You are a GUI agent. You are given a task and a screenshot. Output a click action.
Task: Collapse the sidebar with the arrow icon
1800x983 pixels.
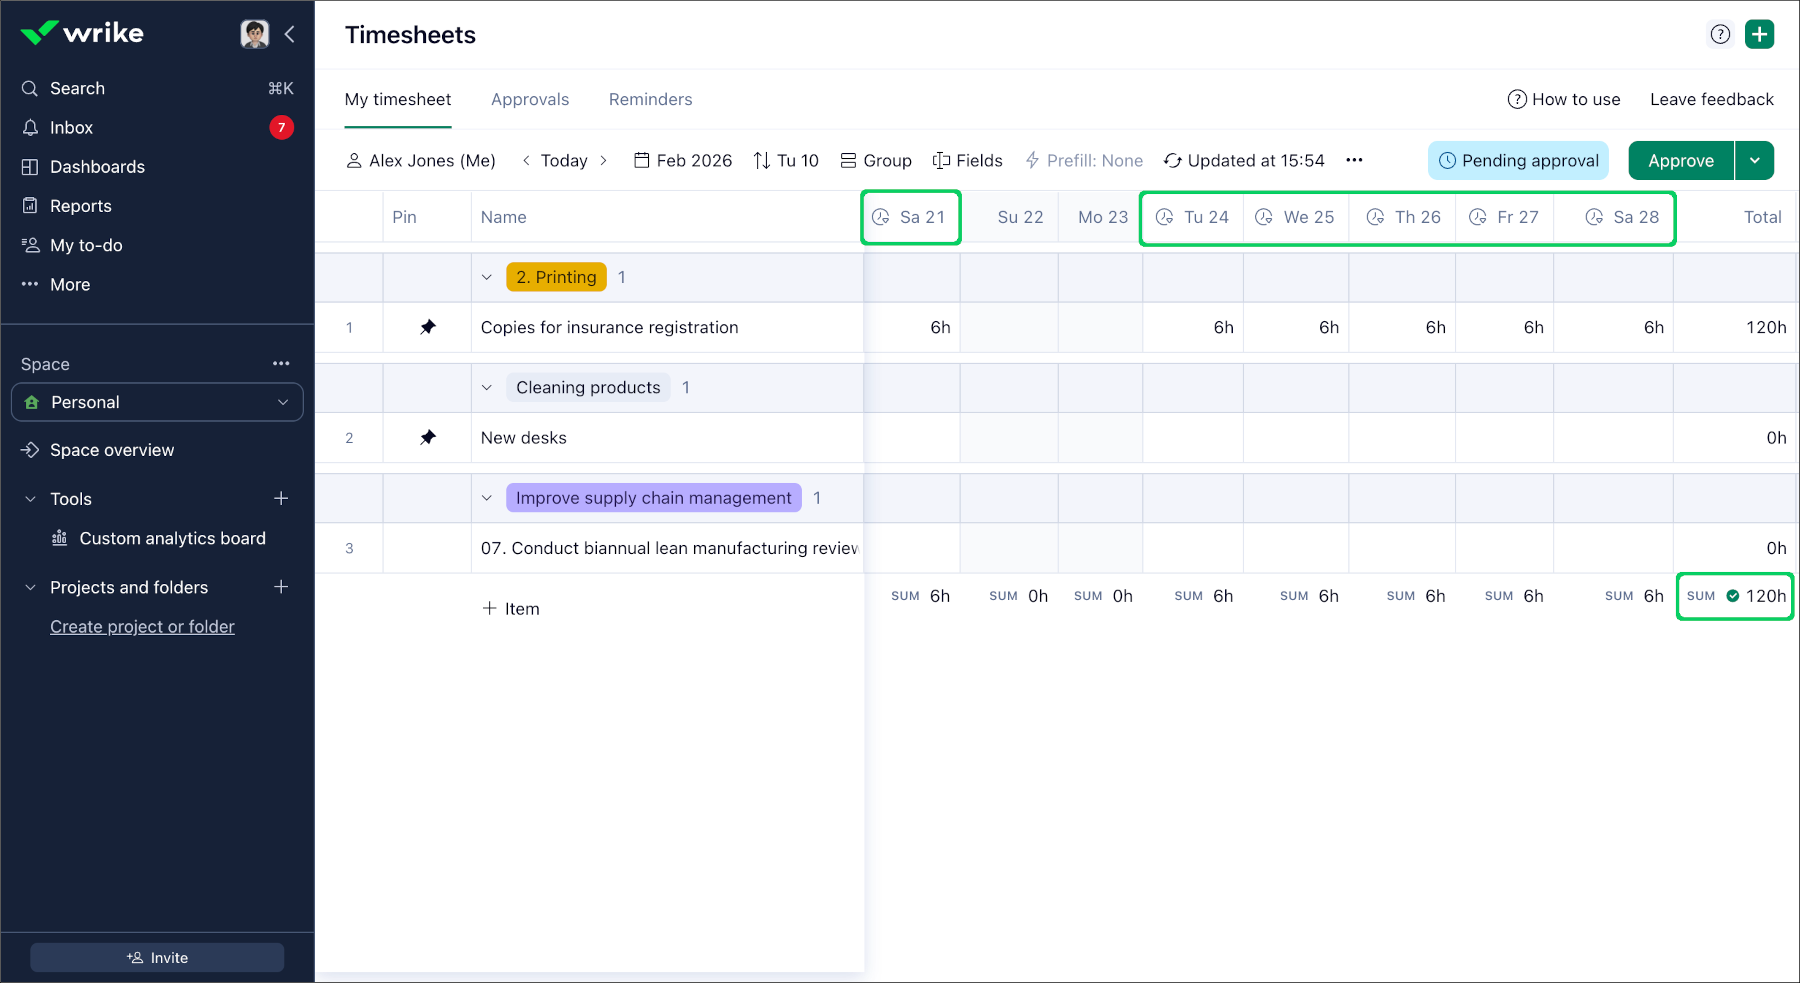click(x=290, y=34)
